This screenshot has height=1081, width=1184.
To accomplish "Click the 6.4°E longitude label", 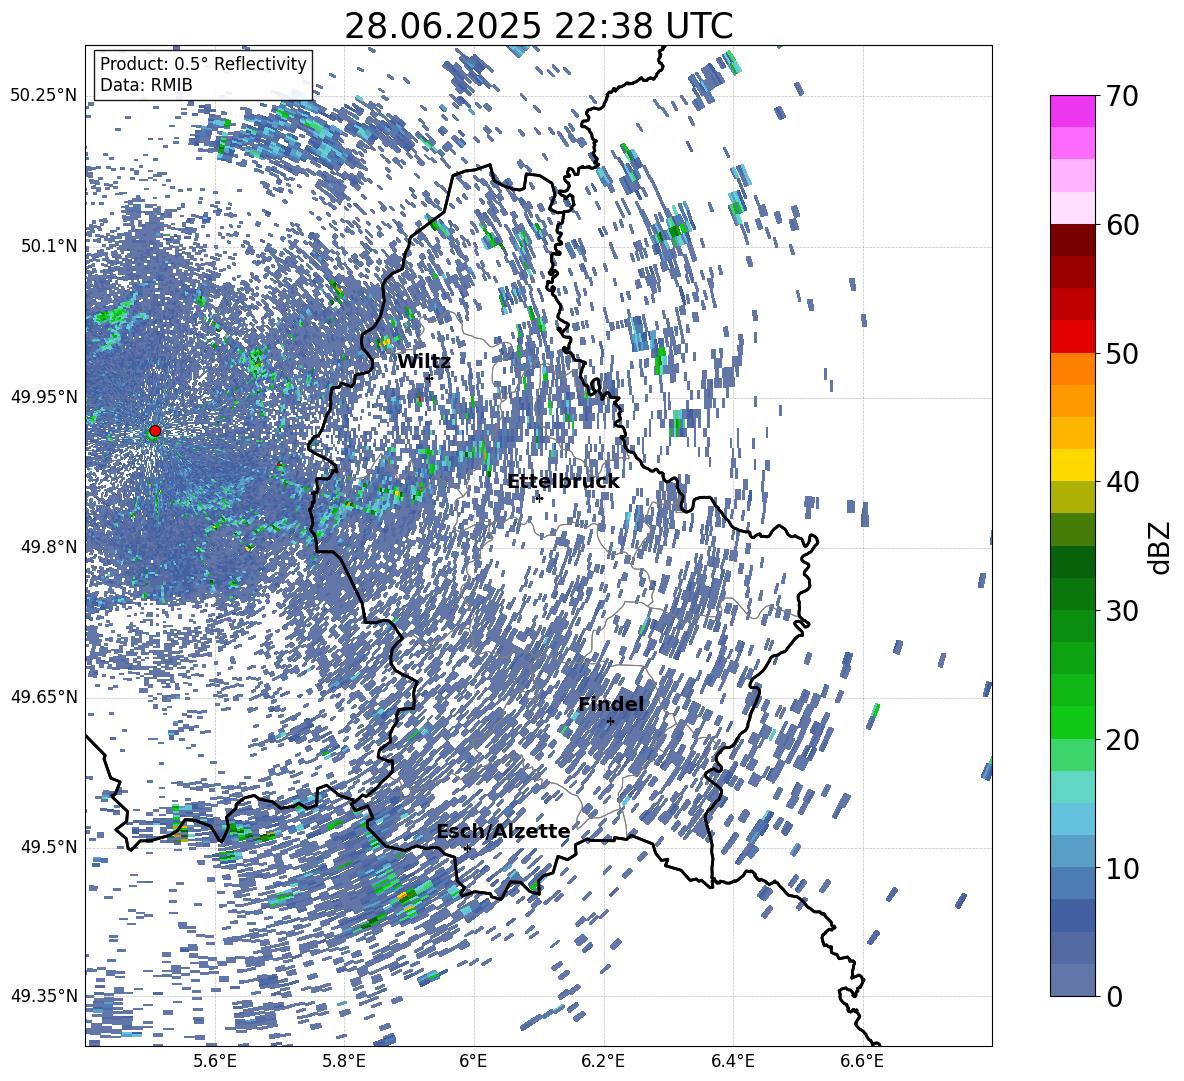I will [x=732, y=1061].
